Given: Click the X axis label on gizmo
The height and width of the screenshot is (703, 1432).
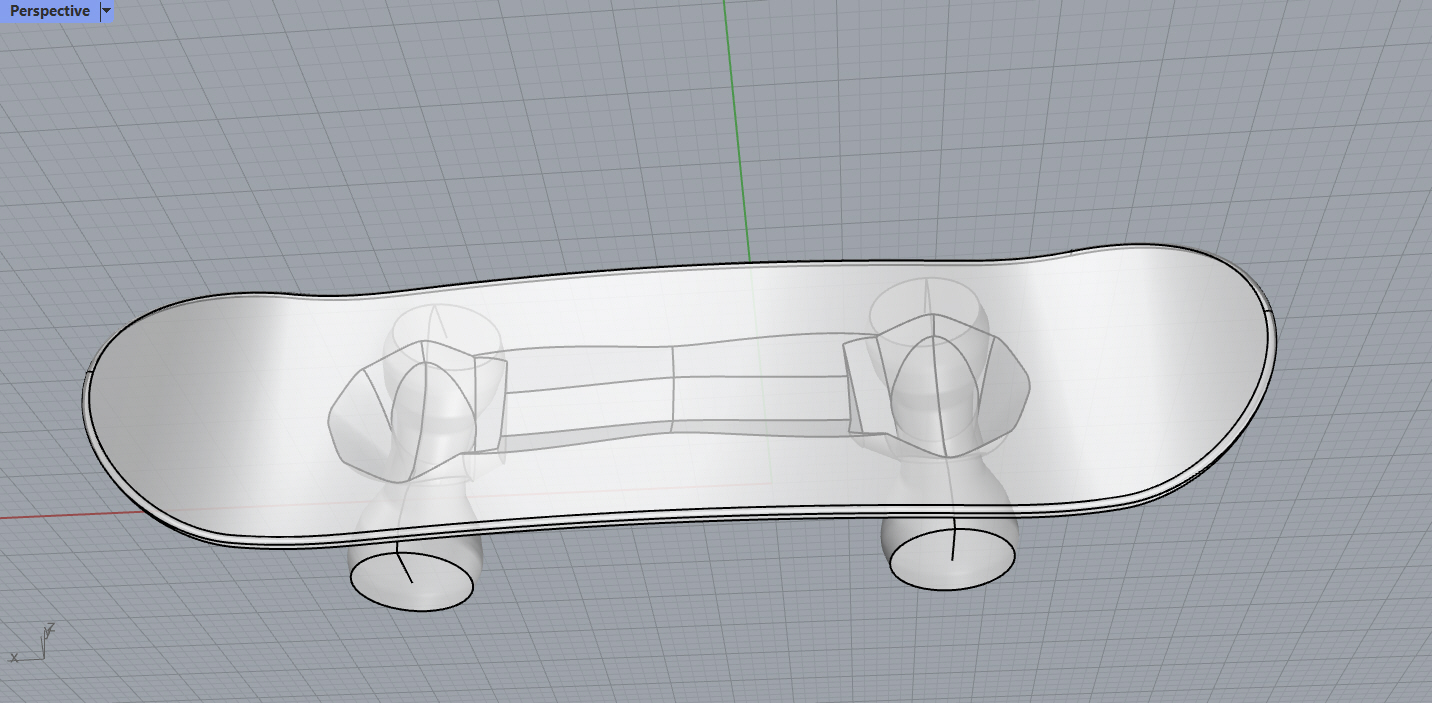Looking at the screenshot, I should pos(14,659).
